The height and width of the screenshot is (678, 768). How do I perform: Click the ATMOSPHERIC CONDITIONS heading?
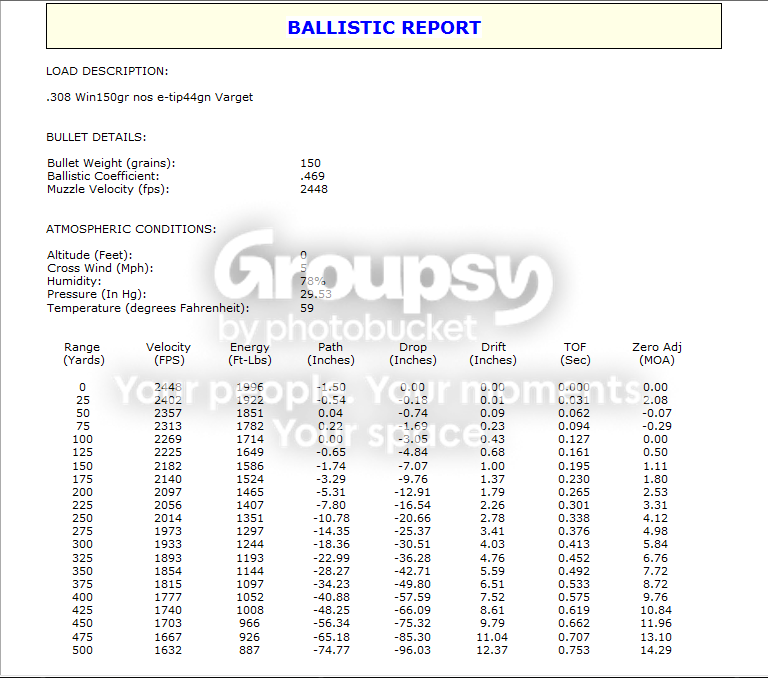[131, 229]
